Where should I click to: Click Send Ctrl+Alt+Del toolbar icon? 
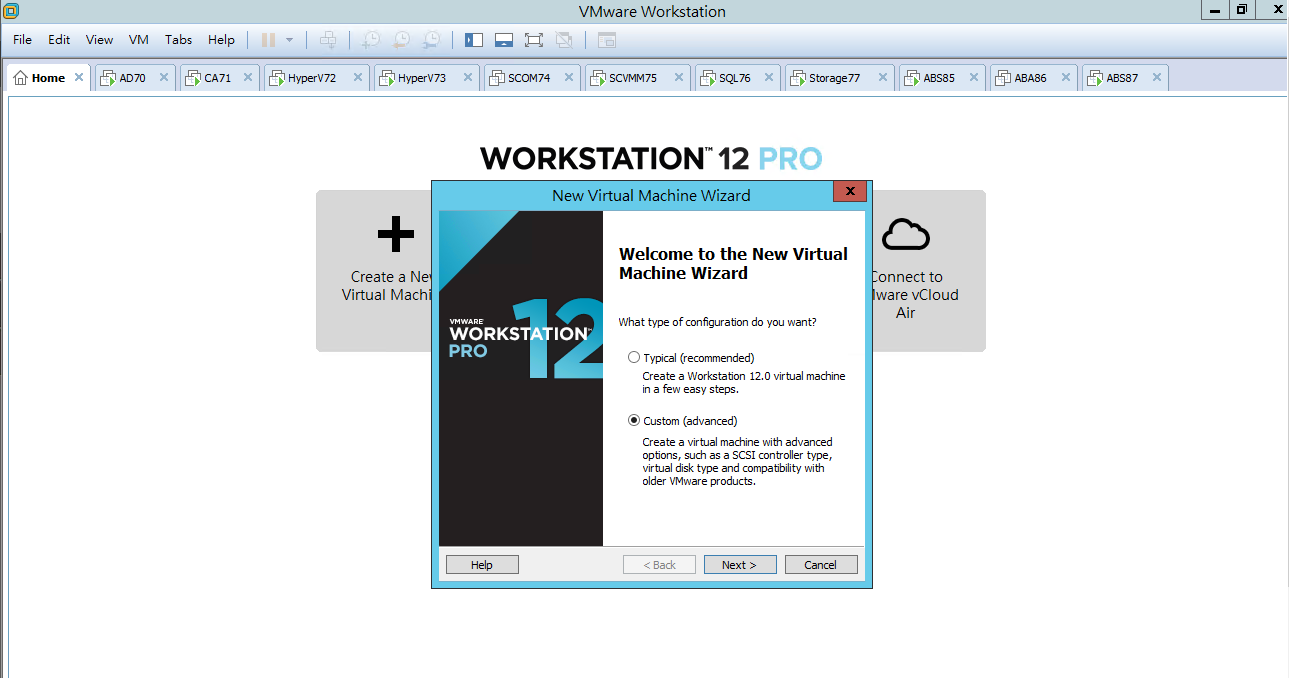(x=328, y=40)
